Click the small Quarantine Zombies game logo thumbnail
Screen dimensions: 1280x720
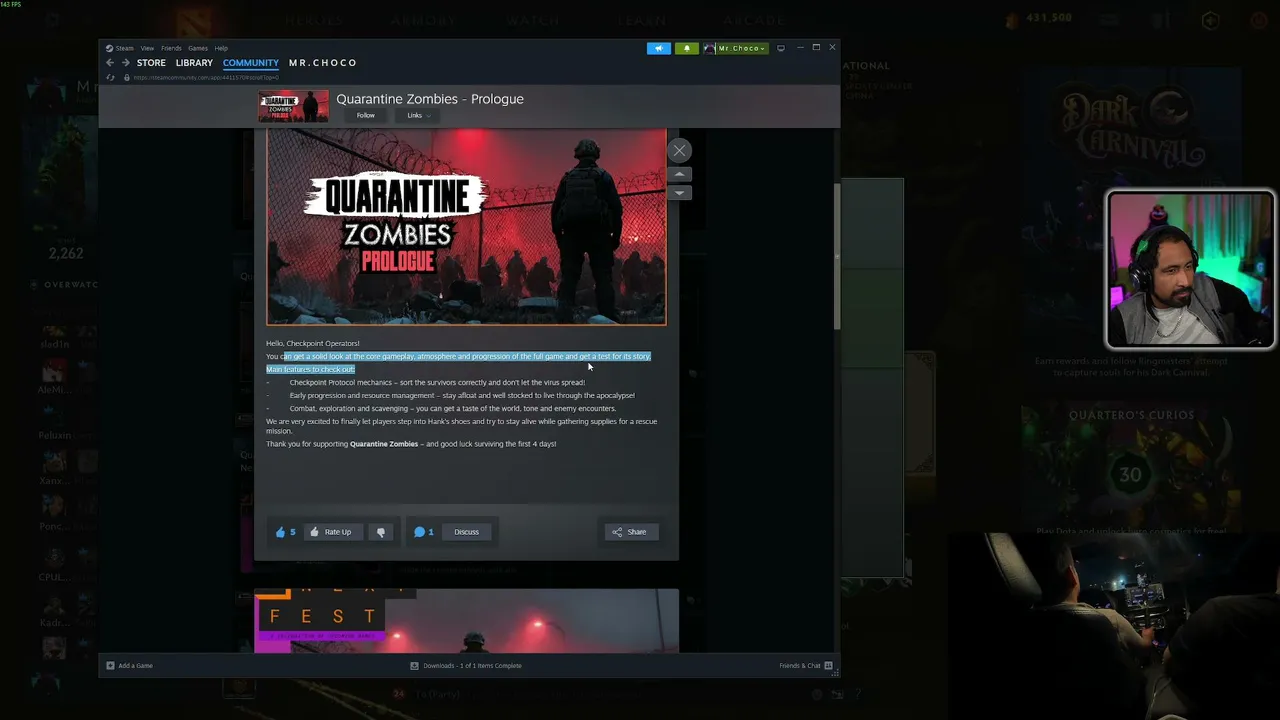[293, 106]
